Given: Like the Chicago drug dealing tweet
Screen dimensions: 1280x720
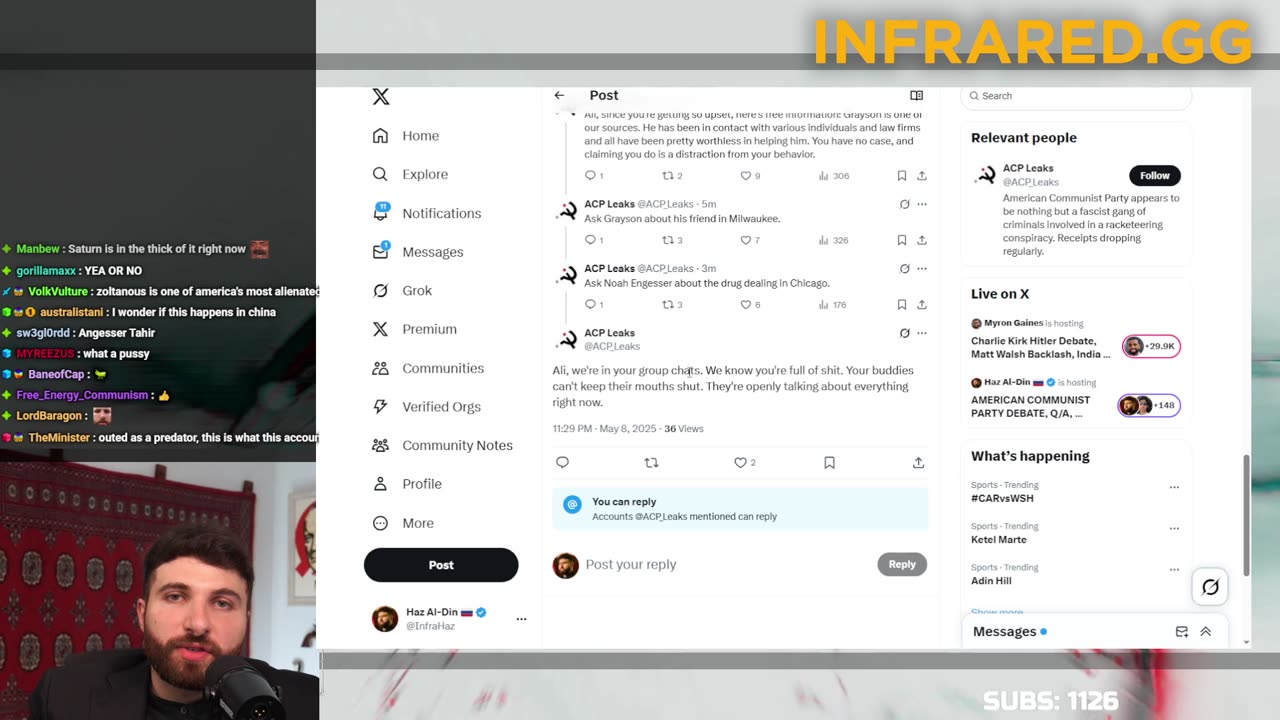Looking at the screenshot, I should click(745, 304).
